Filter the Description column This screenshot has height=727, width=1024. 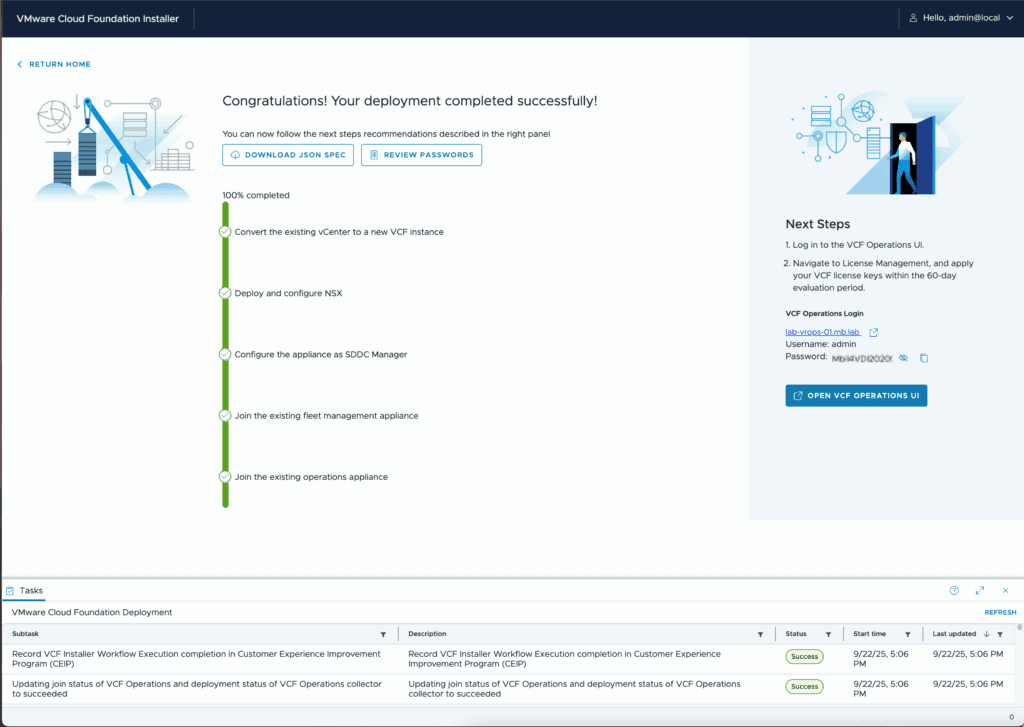pyautogui.click(x=760, y=634)
